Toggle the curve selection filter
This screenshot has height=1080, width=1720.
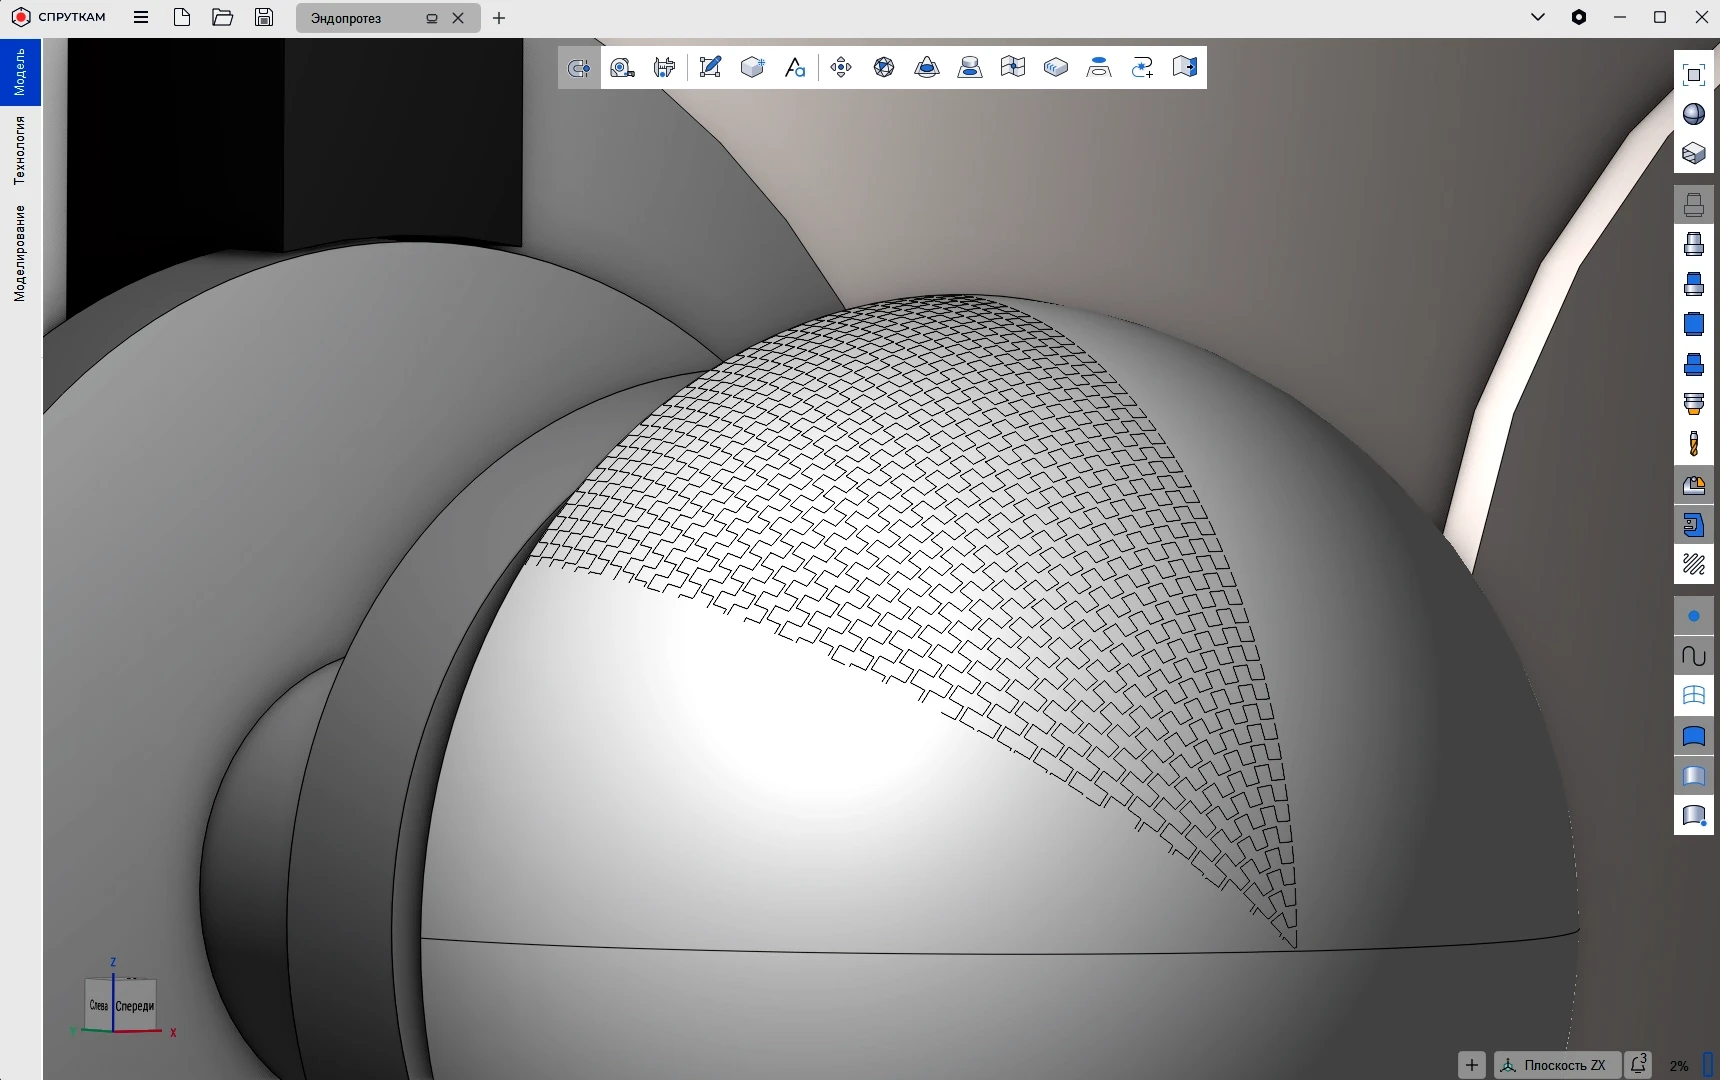coord(1694,656)
